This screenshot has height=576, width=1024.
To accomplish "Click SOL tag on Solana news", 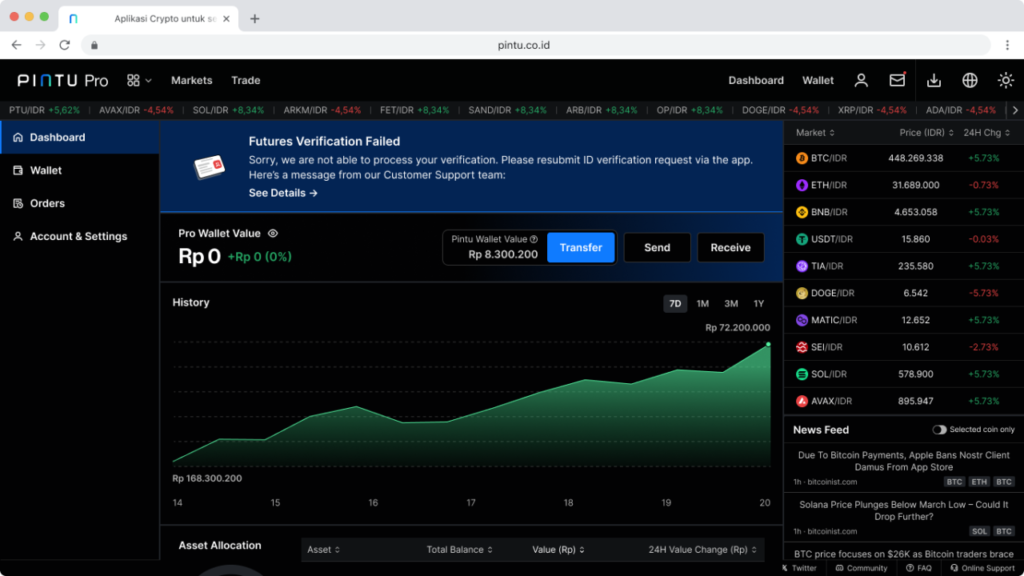I will [979, 532].
